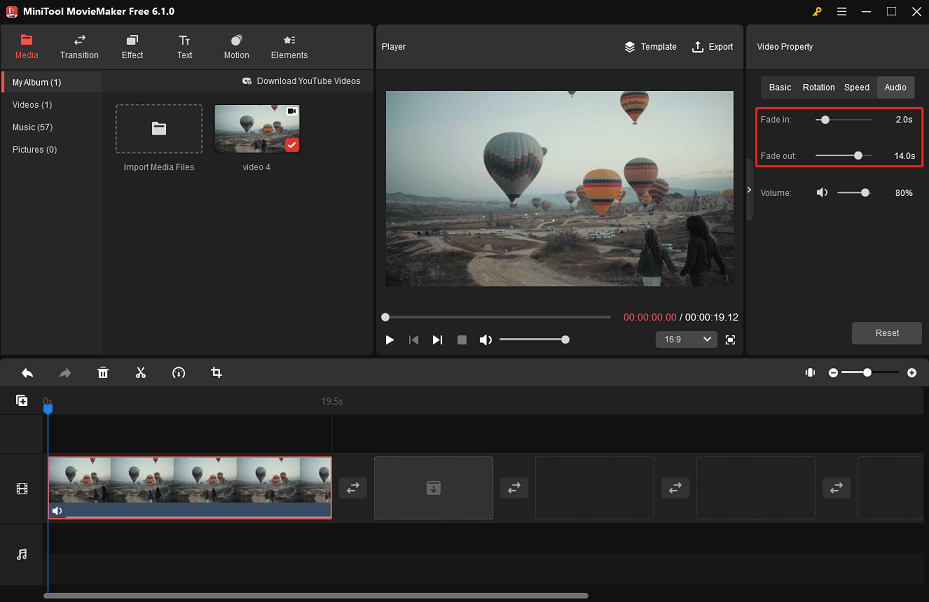Mute the player volume icon
The height and width of the screenshot is (602, 929).
[x=486, y=340]
